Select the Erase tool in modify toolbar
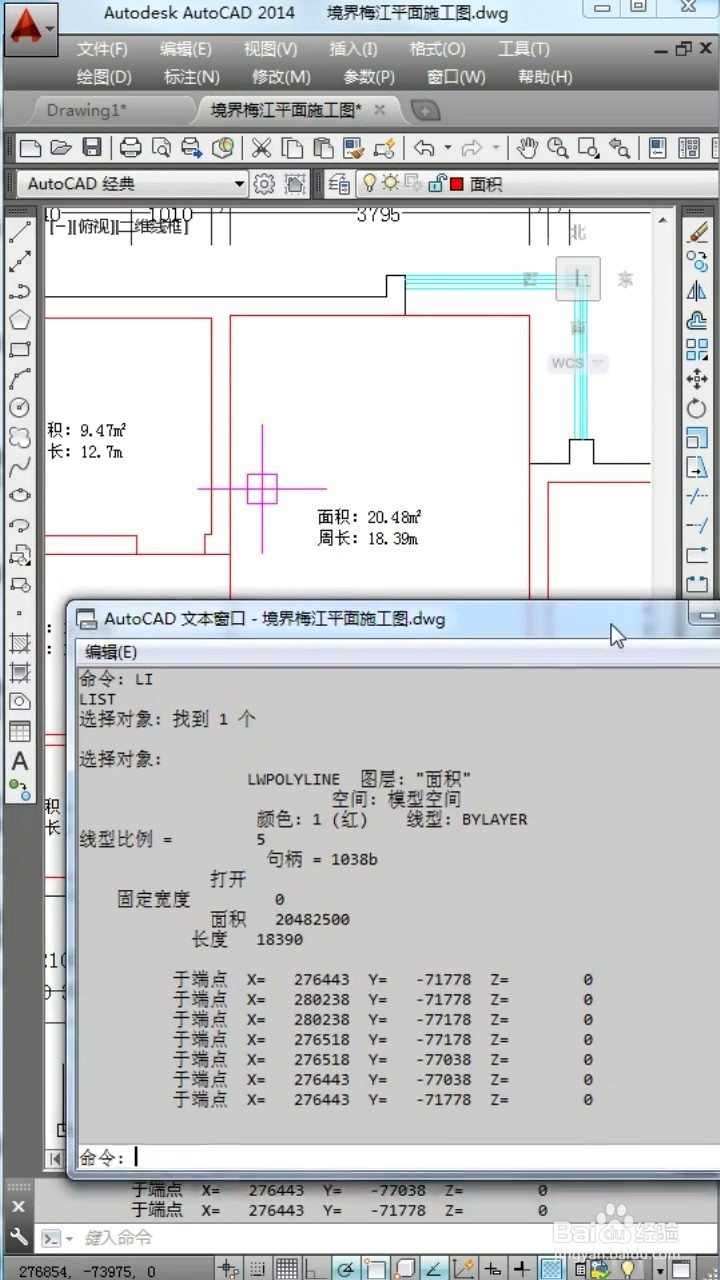This screenshot has height=1280, width=720. pyautogui.click(x=697, y=233)
